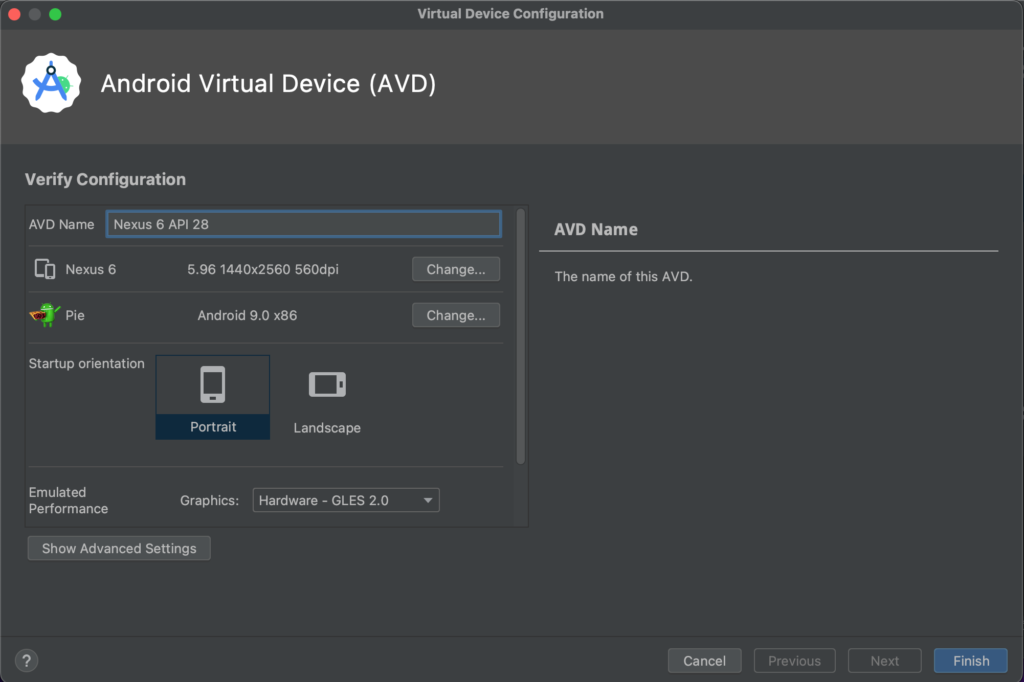Click the Next button
The image size is (1024, 682).
point(884,660)
